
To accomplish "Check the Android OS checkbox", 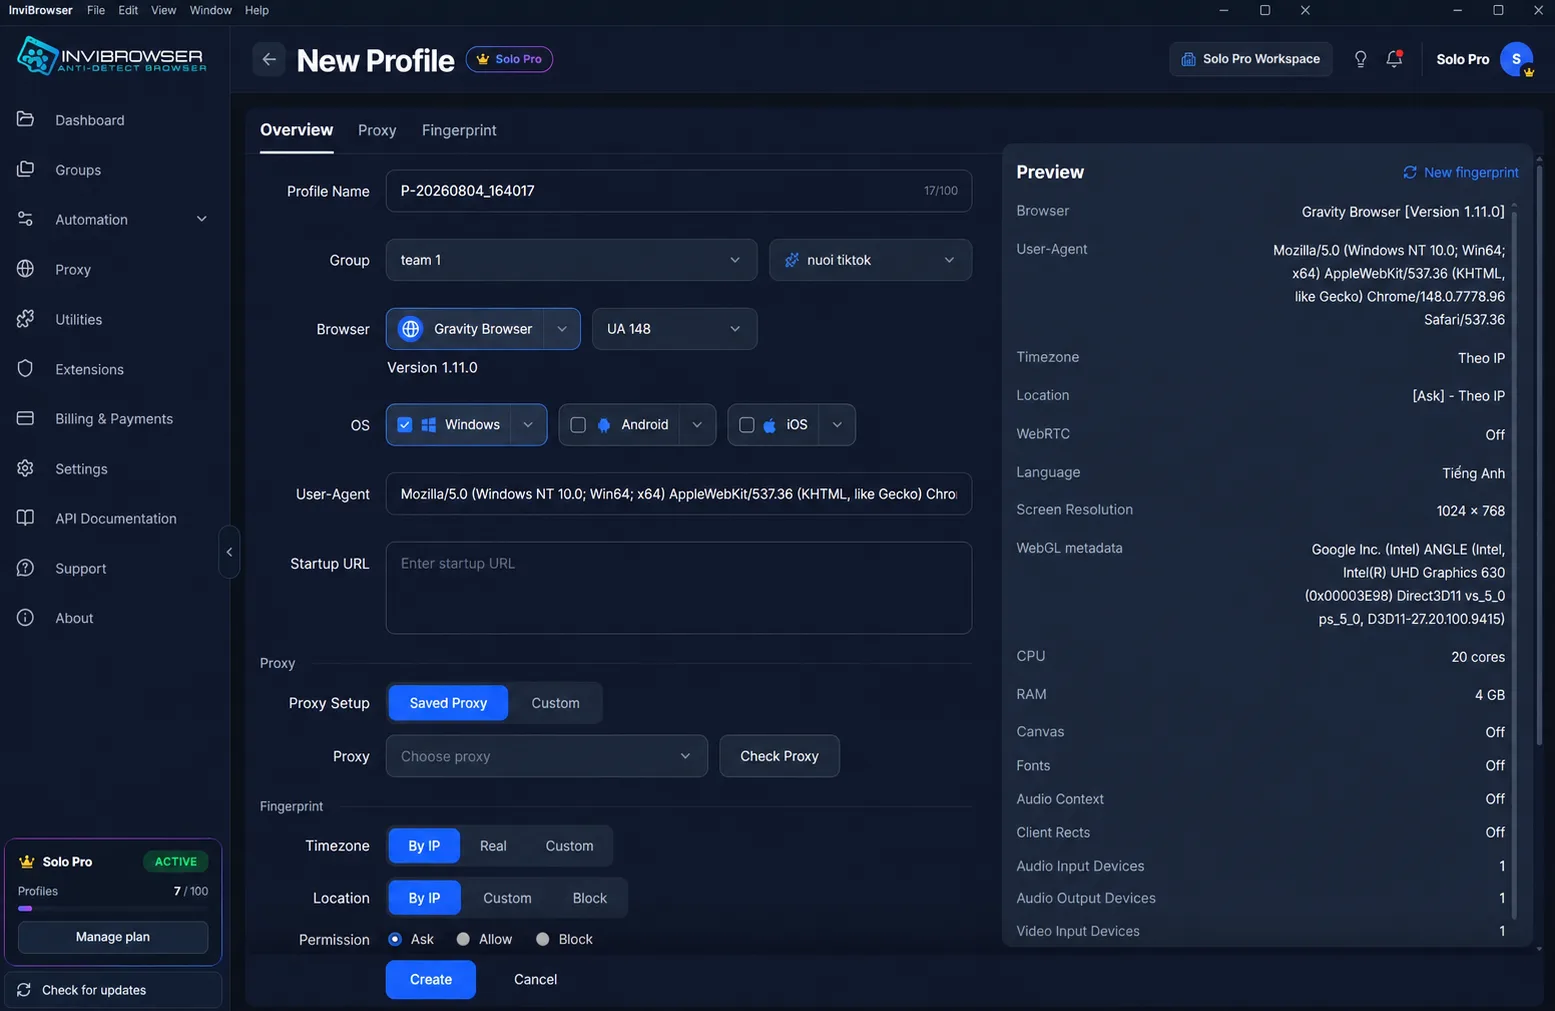I will [x=578, y=425].
